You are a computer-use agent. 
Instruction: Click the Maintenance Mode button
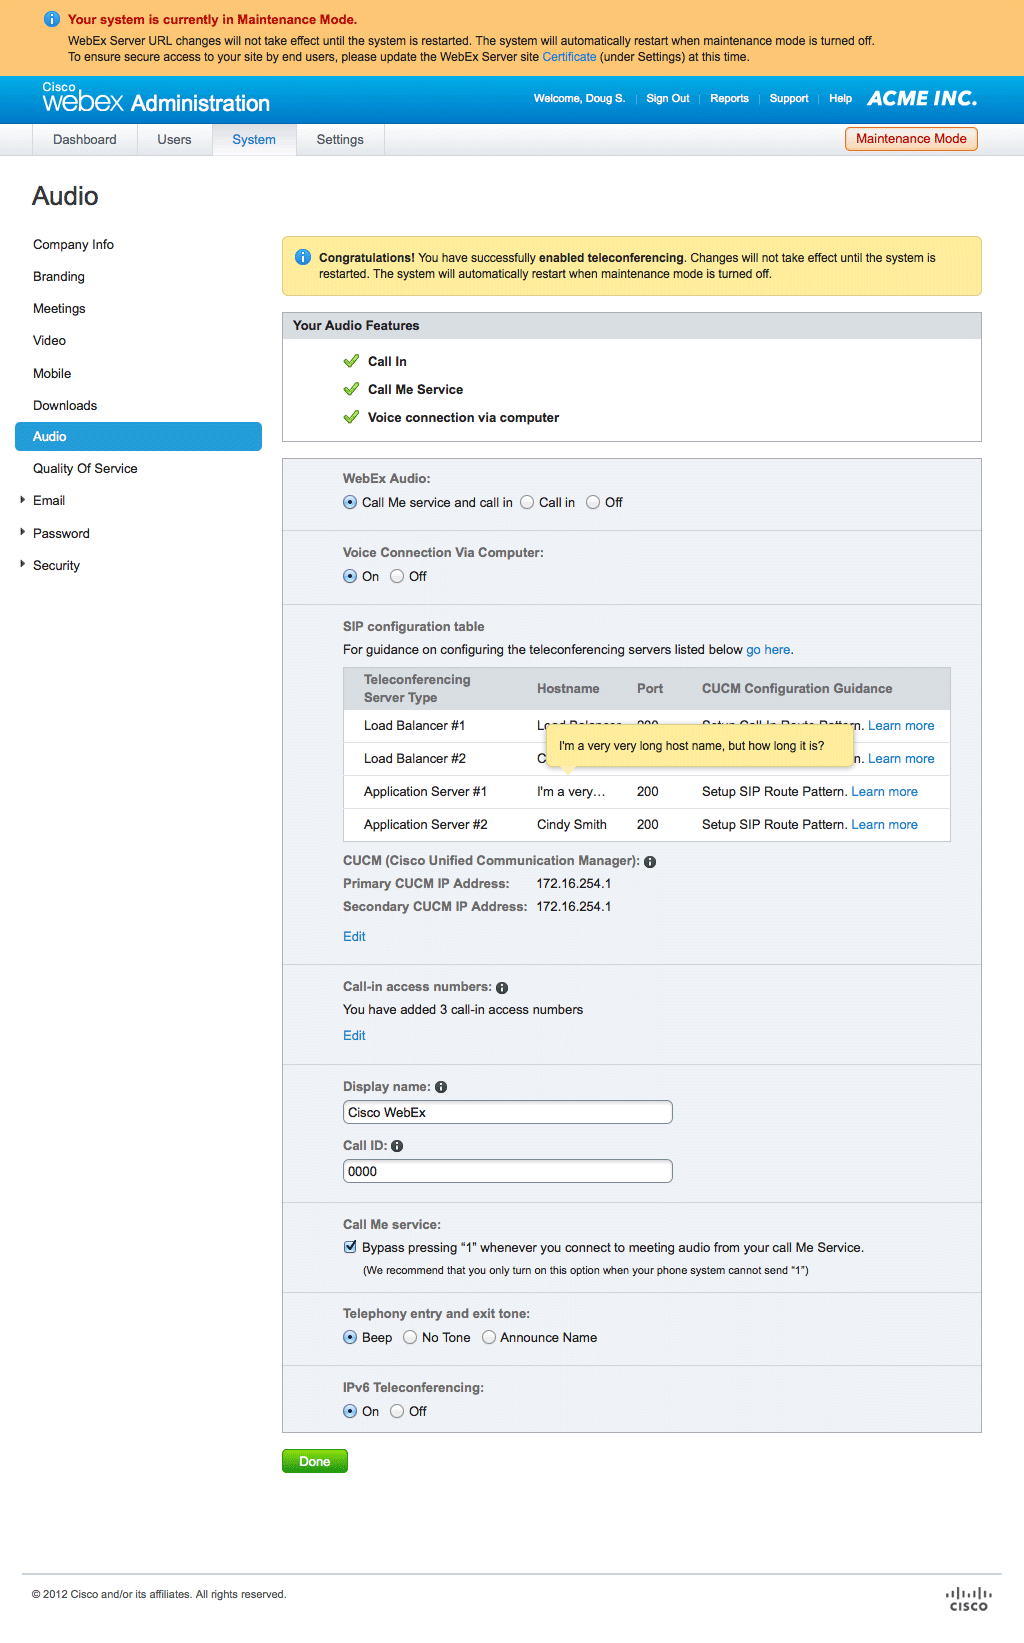point(910,139)
